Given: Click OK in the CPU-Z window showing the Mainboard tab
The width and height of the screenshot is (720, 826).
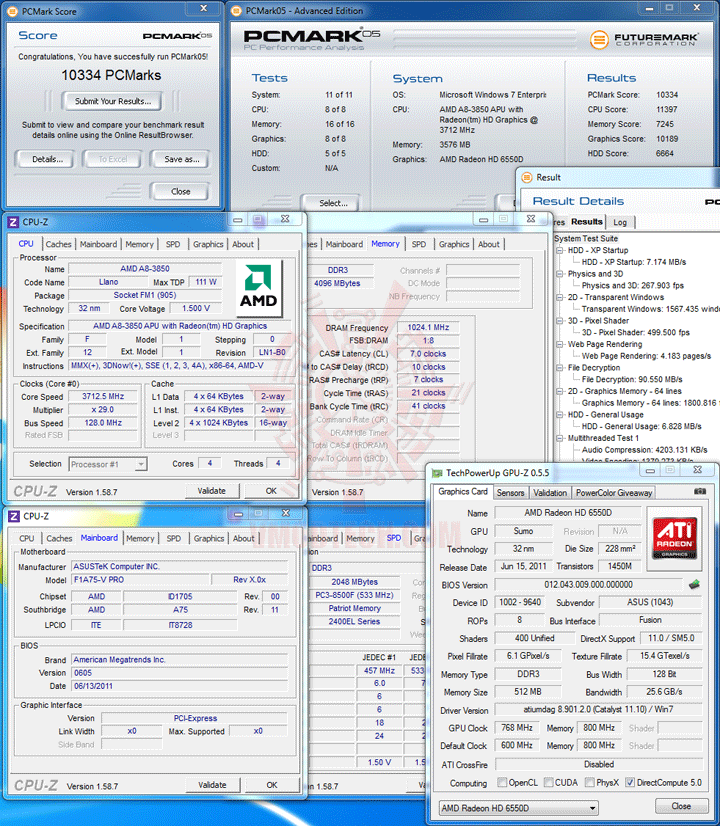Looking at the screenshot, I should pyautogui.click(x=272, y=785).
